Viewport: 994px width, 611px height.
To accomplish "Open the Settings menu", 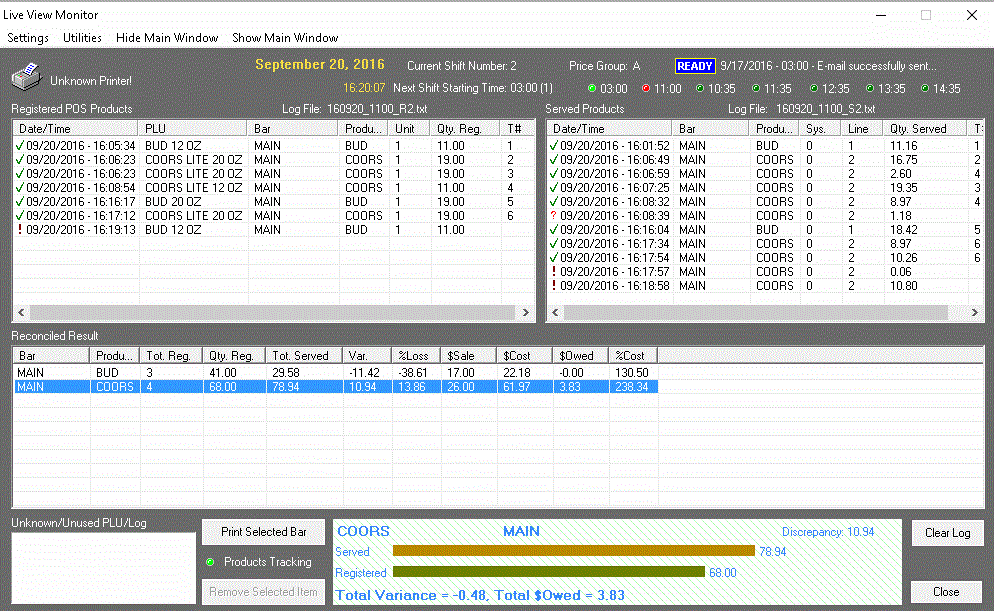I will [28, 38].
